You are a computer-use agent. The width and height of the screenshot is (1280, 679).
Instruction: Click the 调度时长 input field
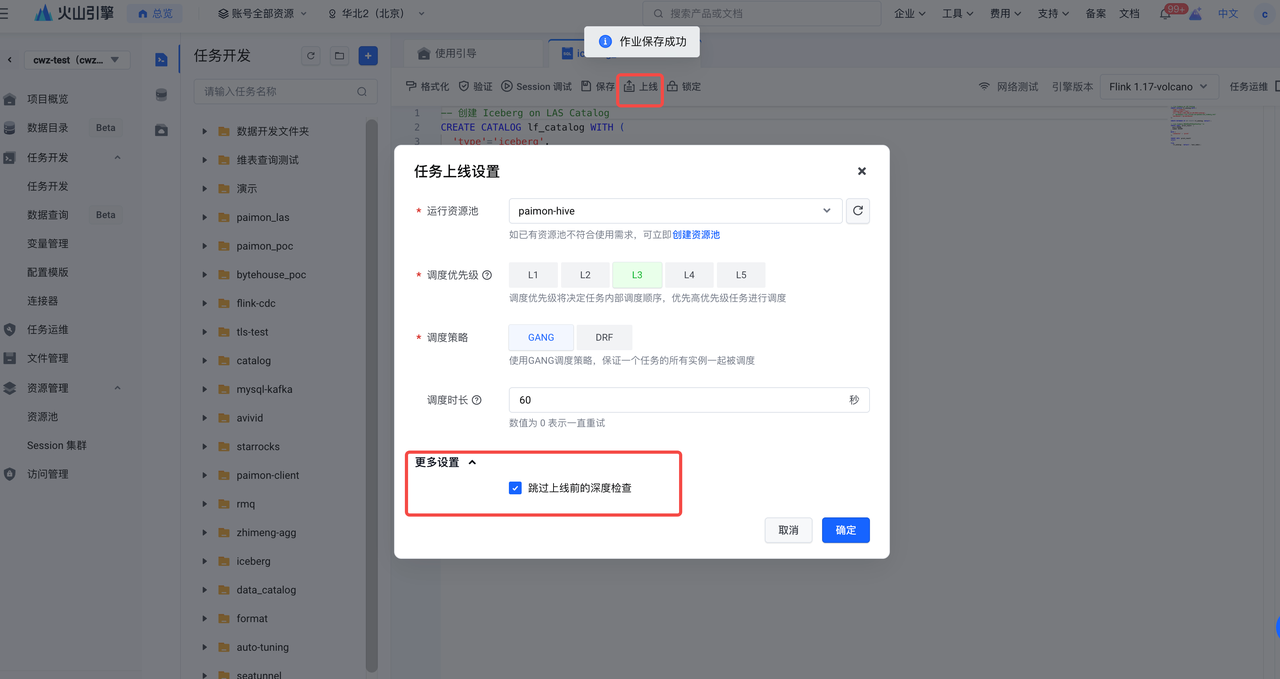click(689, 400)
